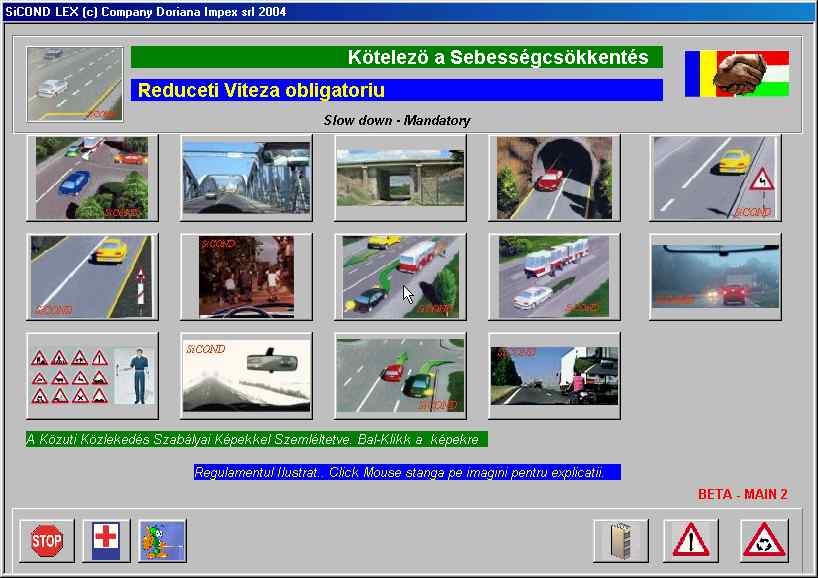Click the exit door icon
Screen dimensions: 818x578
point(621,541)
